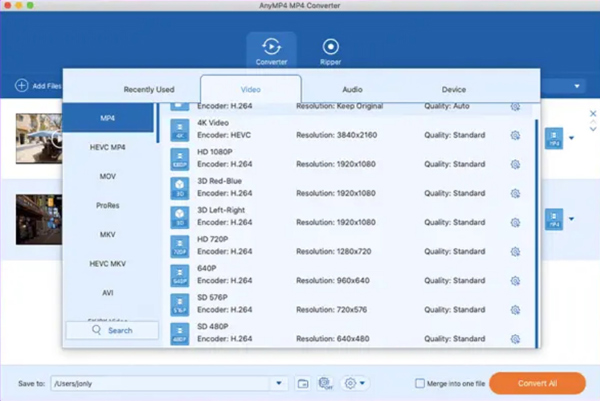Click Resolution: 960x640 text

[x=333, y=280]
